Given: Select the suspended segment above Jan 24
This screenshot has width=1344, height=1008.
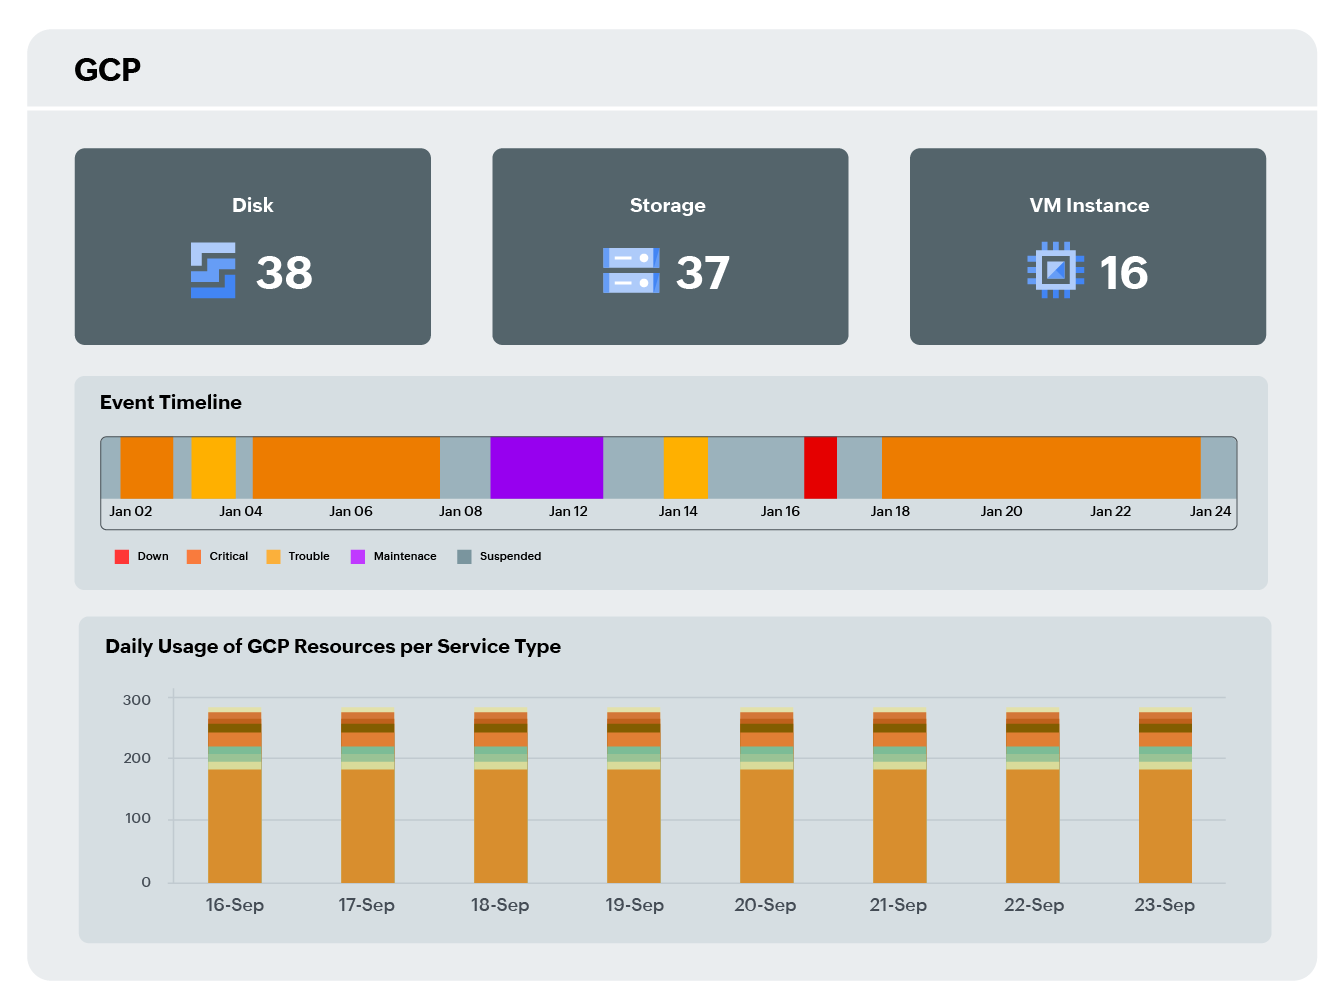Looking at the screenshot, I should click(1218, 468).
